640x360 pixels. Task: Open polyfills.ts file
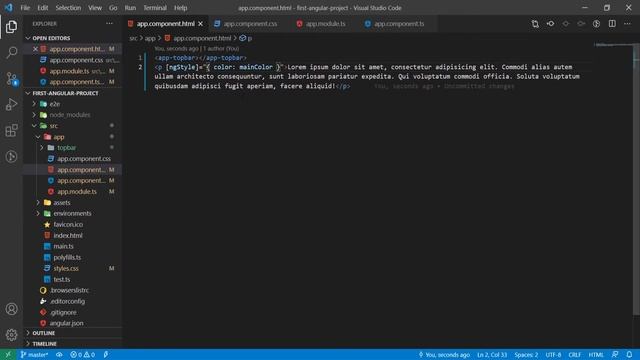point(67,258)
